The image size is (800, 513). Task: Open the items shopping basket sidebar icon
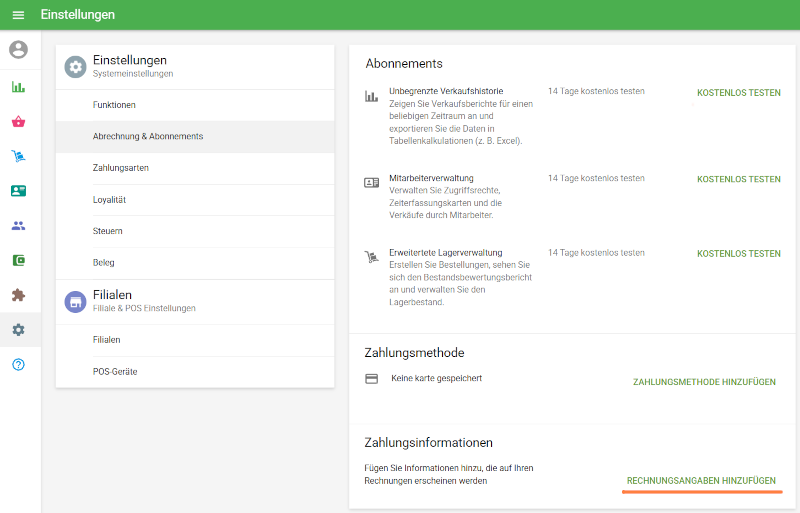18,121
